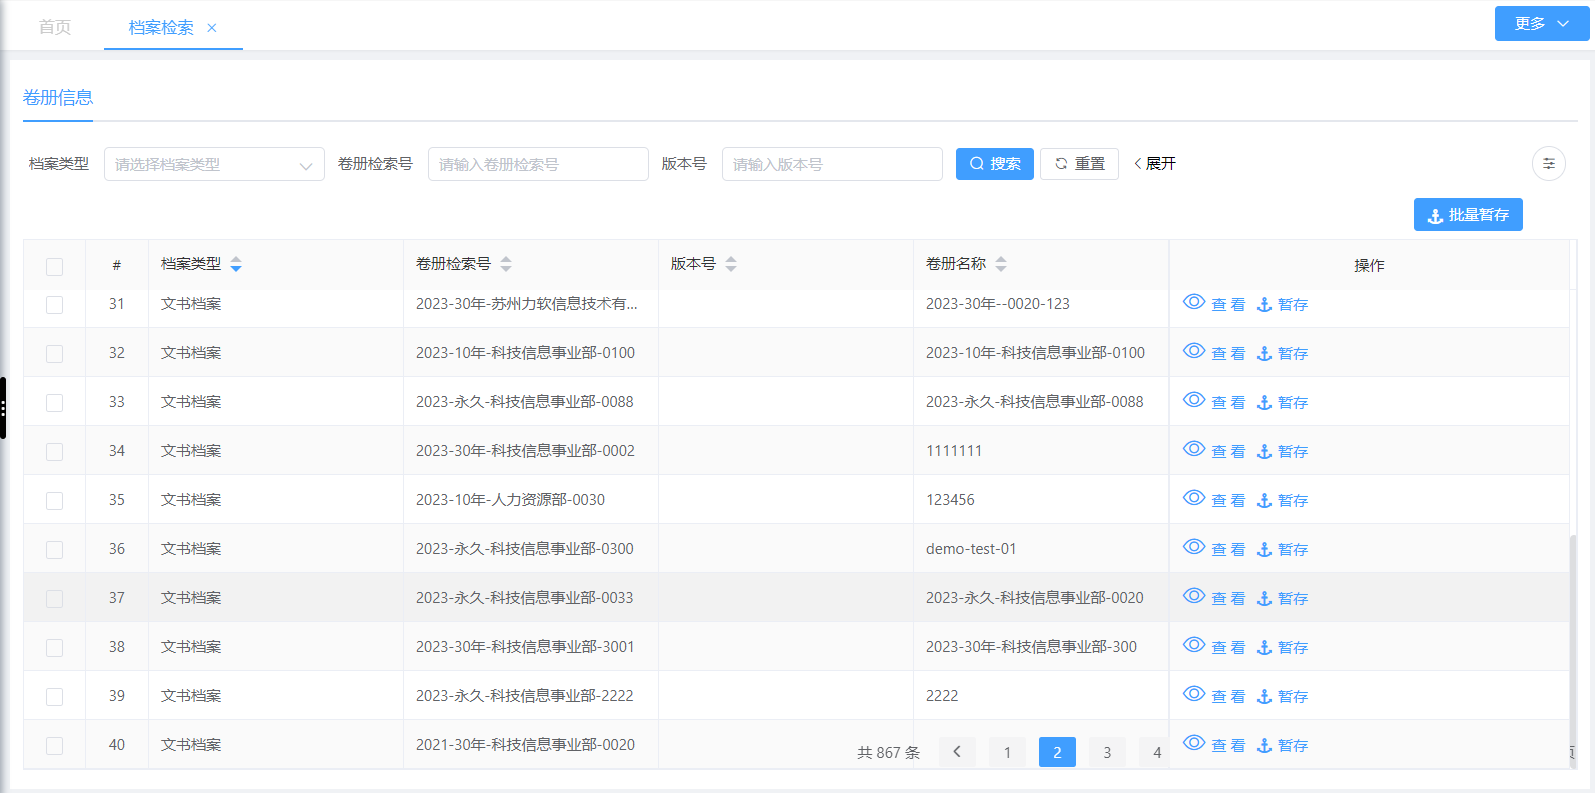Click the eye 查看 icon for row 35

1194,498
